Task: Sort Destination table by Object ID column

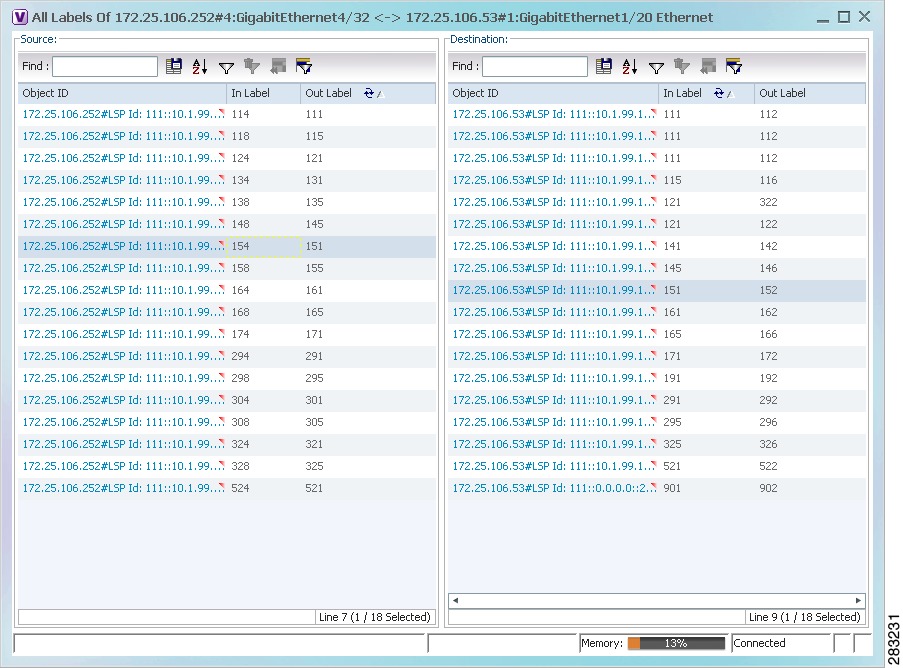Action: [x=553, y=93]
